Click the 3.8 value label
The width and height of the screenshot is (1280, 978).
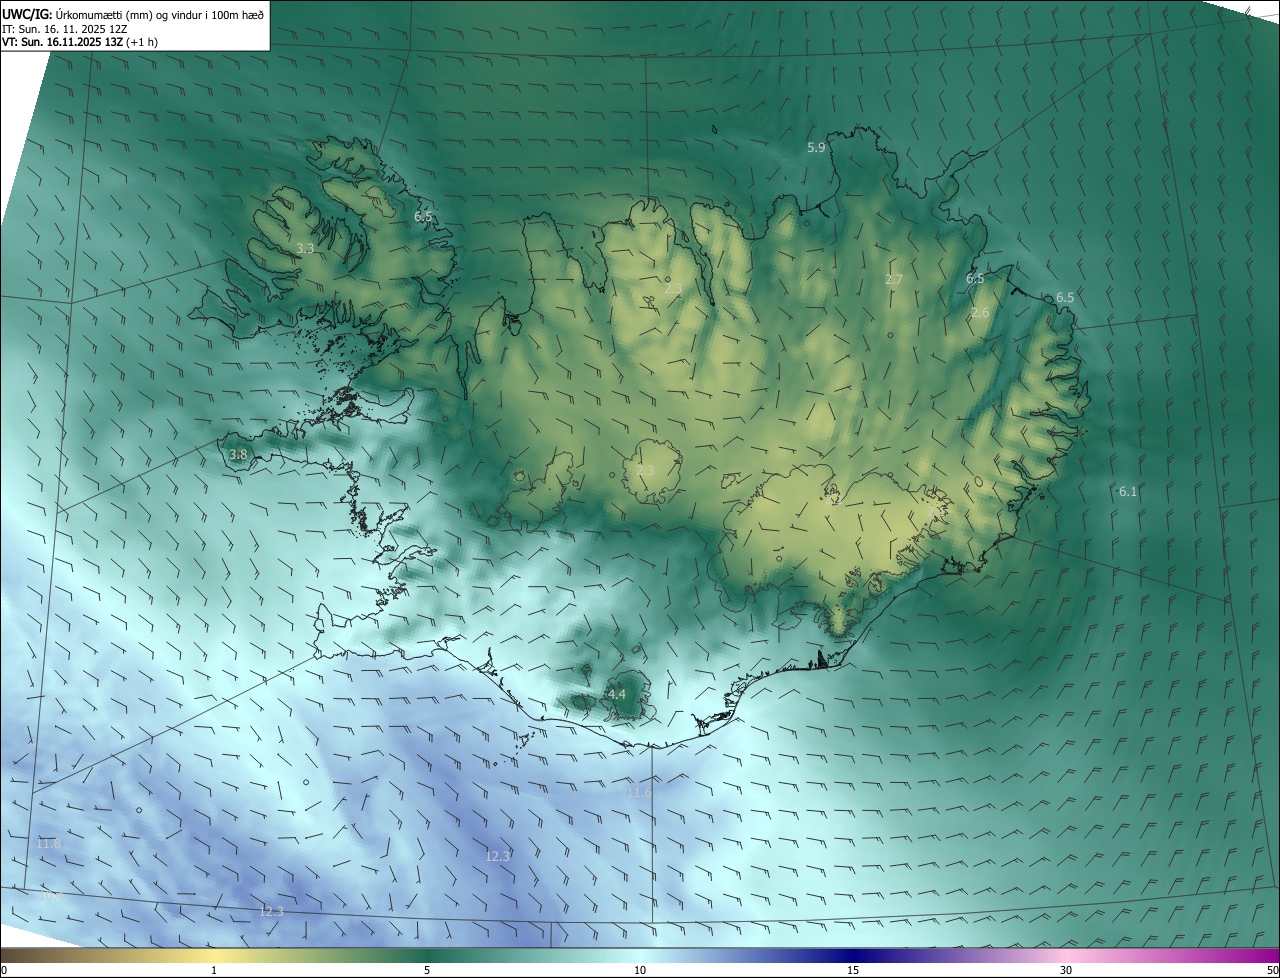(238, 454)
